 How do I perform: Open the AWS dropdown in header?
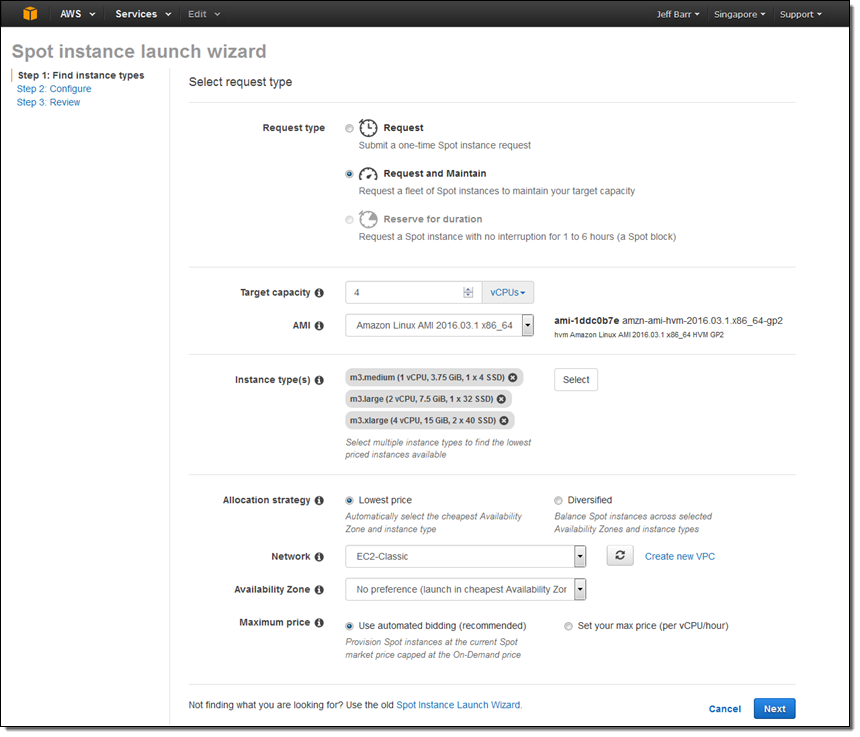click(77, 14)
